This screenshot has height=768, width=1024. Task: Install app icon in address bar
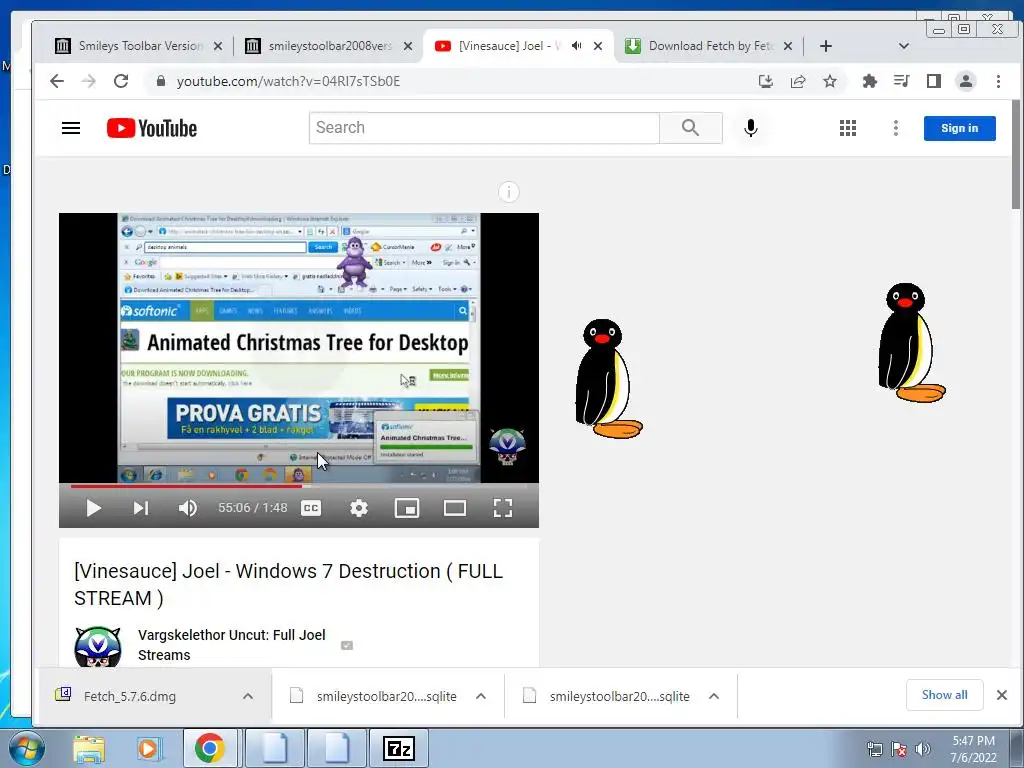[x=765, y=81]
